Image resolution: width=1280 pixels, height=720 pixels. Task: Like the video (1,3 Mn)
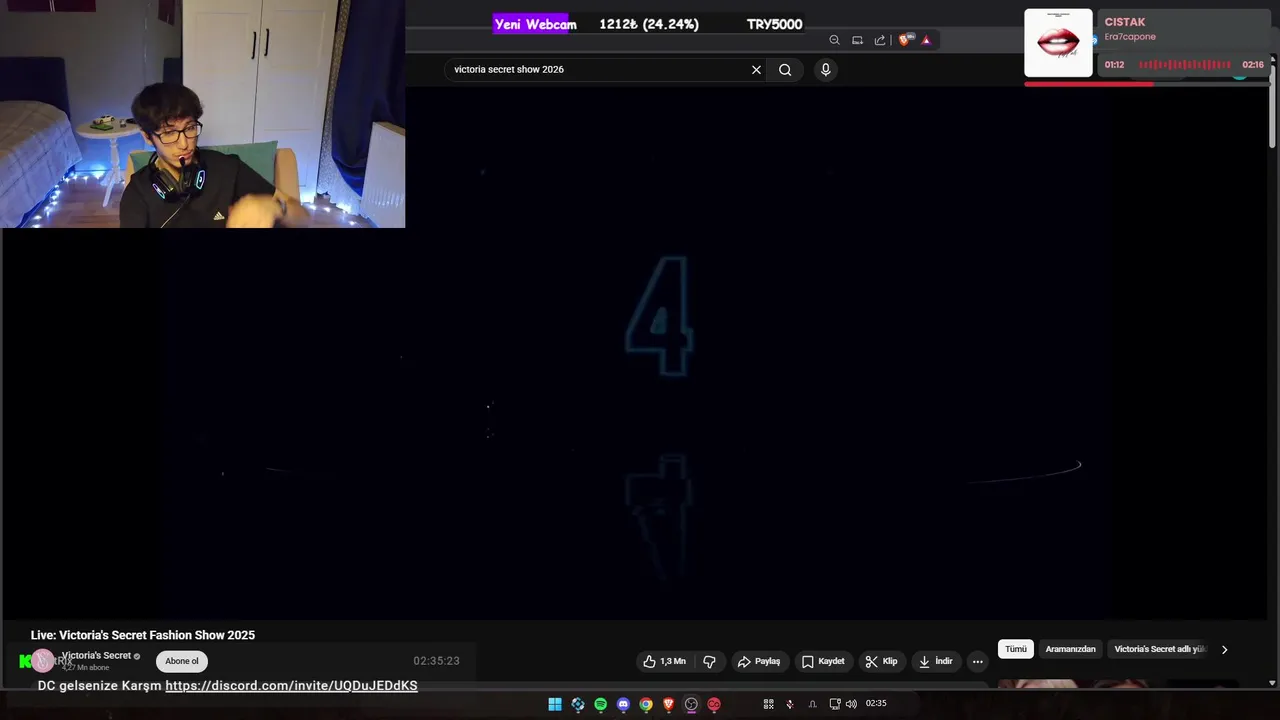664,661
